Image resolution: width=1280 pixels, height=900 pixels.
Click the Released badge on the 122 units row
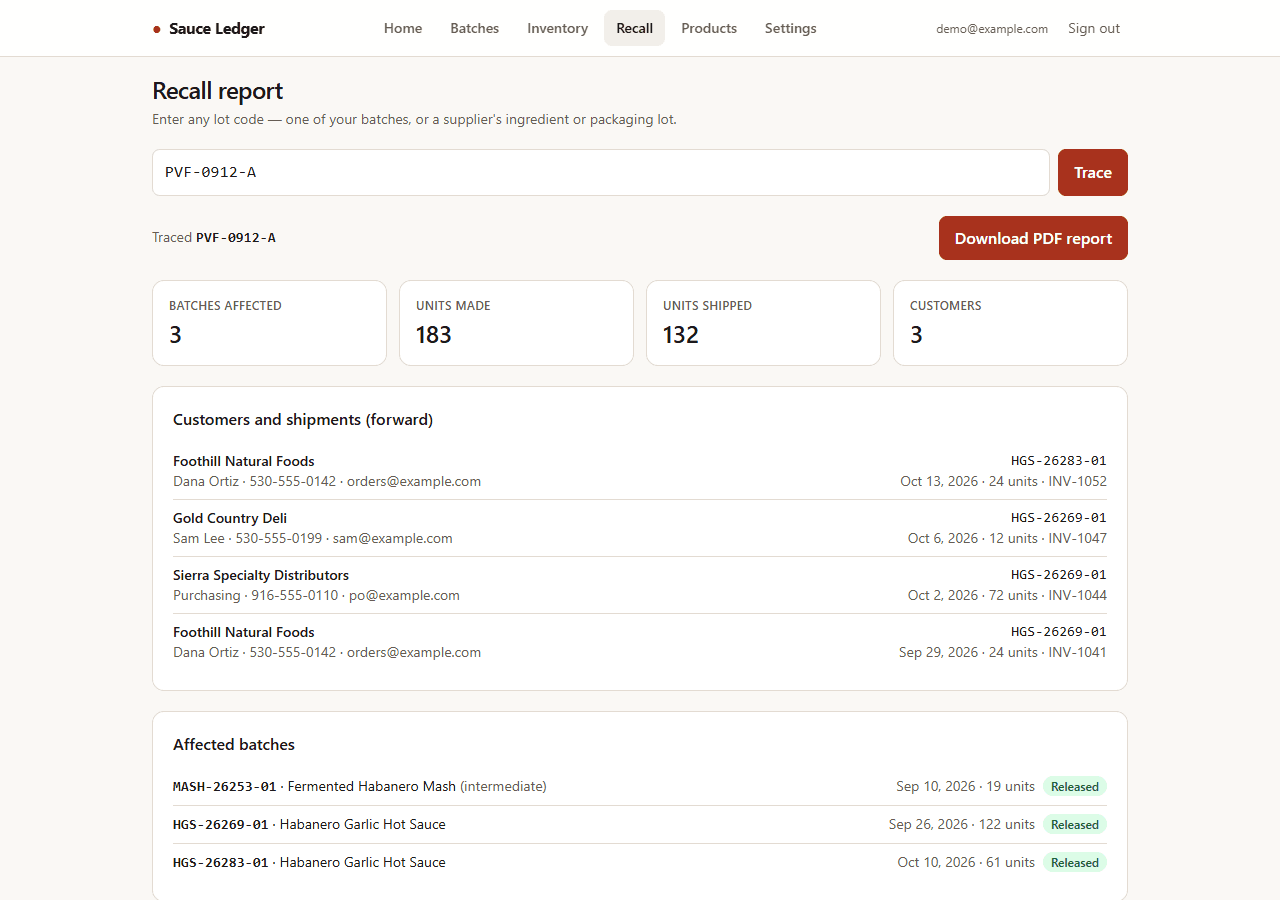click(x=1075, y=824)
